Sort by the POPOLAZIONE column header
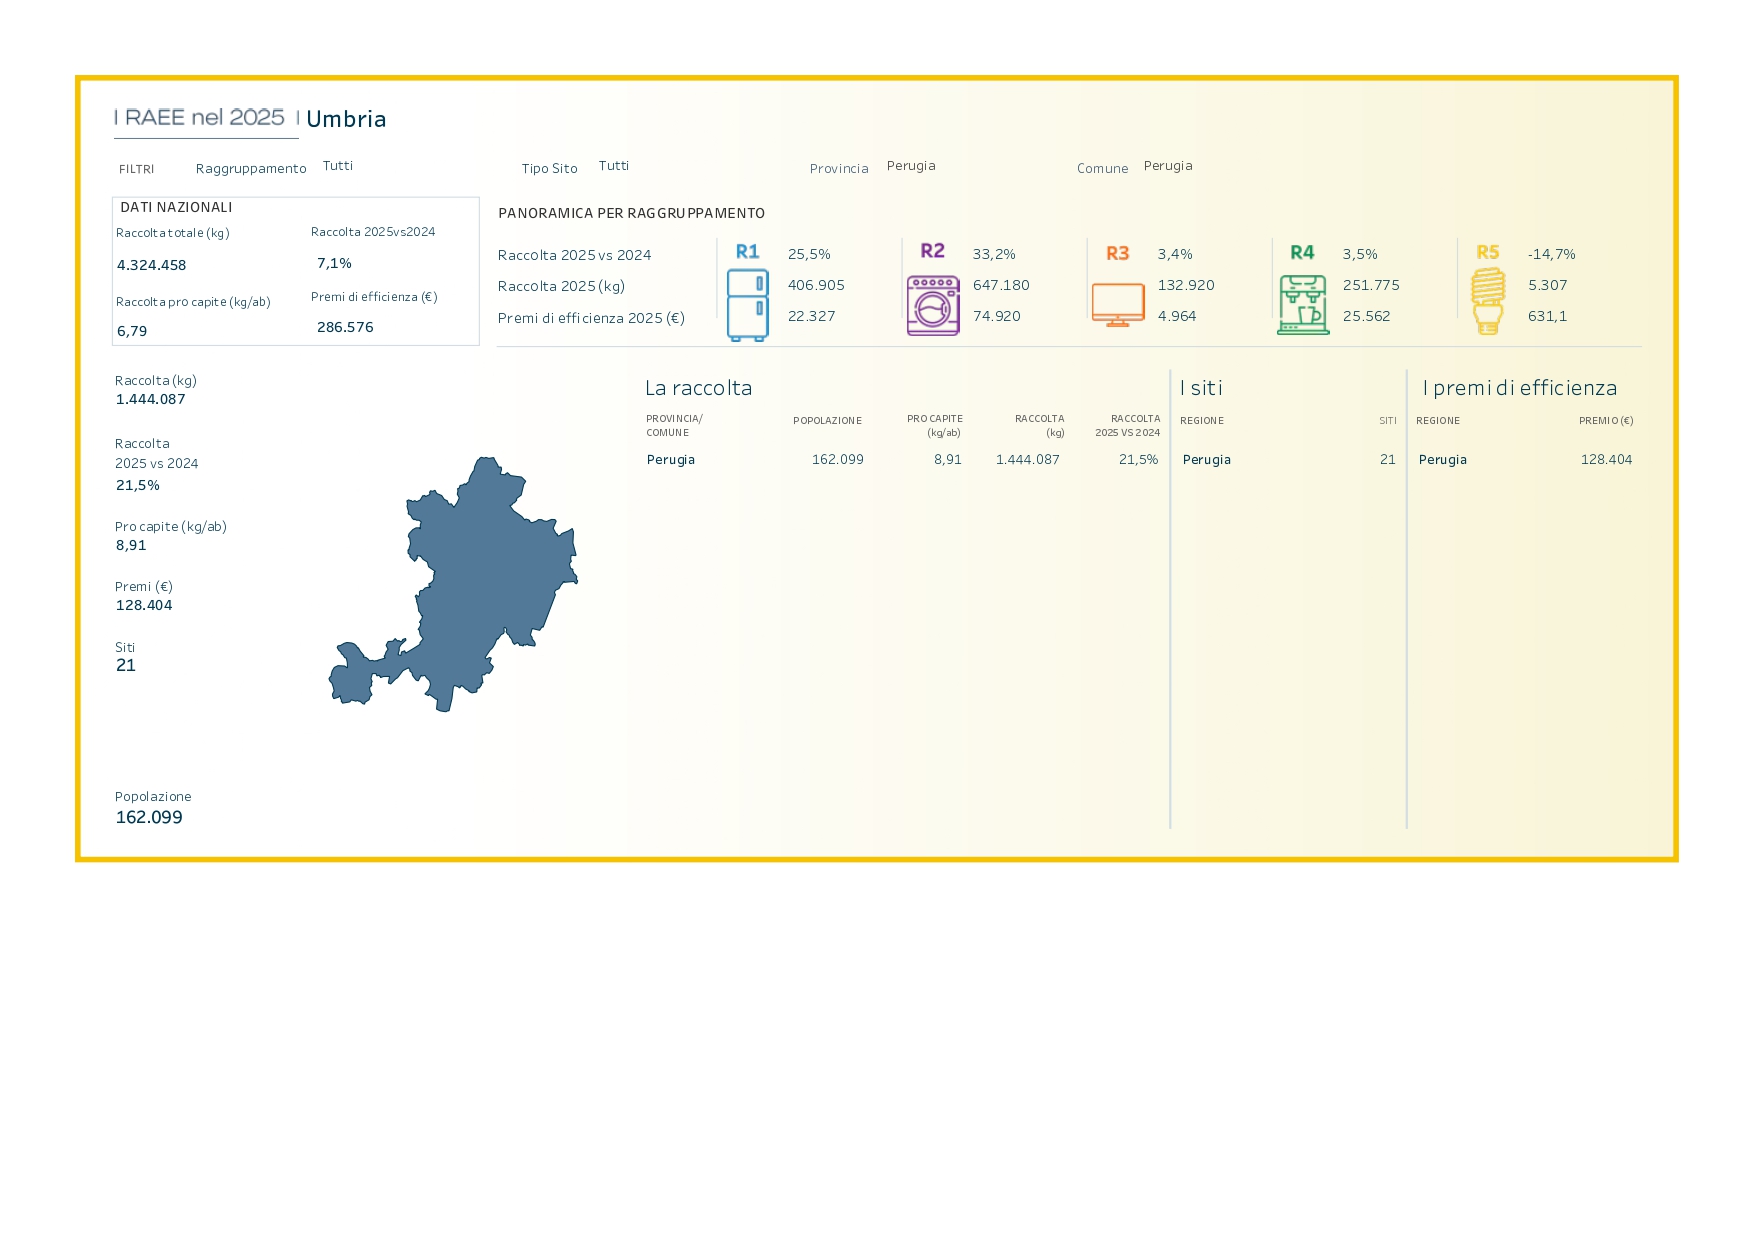 [827, 421]
